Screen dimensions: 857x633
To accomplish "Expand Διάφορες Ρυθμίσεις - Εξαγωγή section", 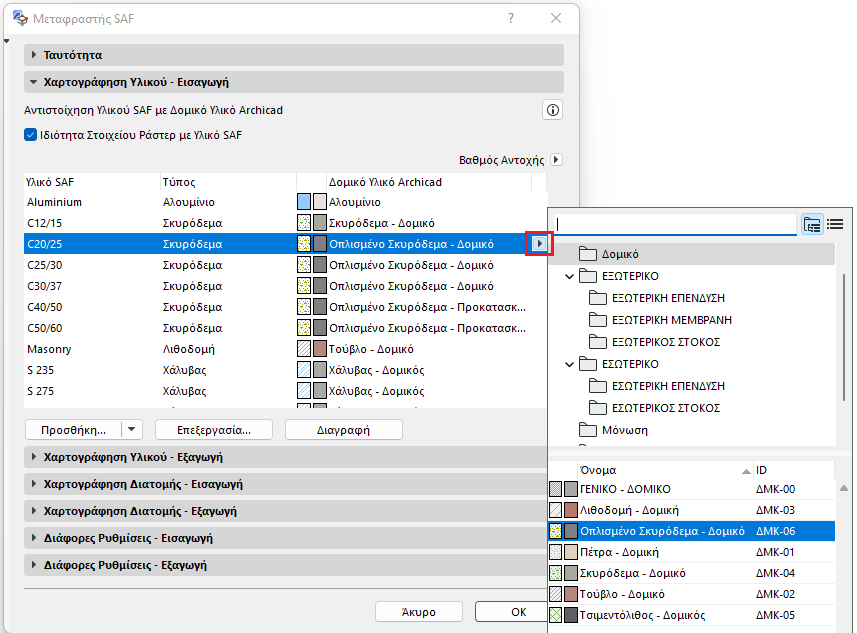I will click(x=34, y=565).
